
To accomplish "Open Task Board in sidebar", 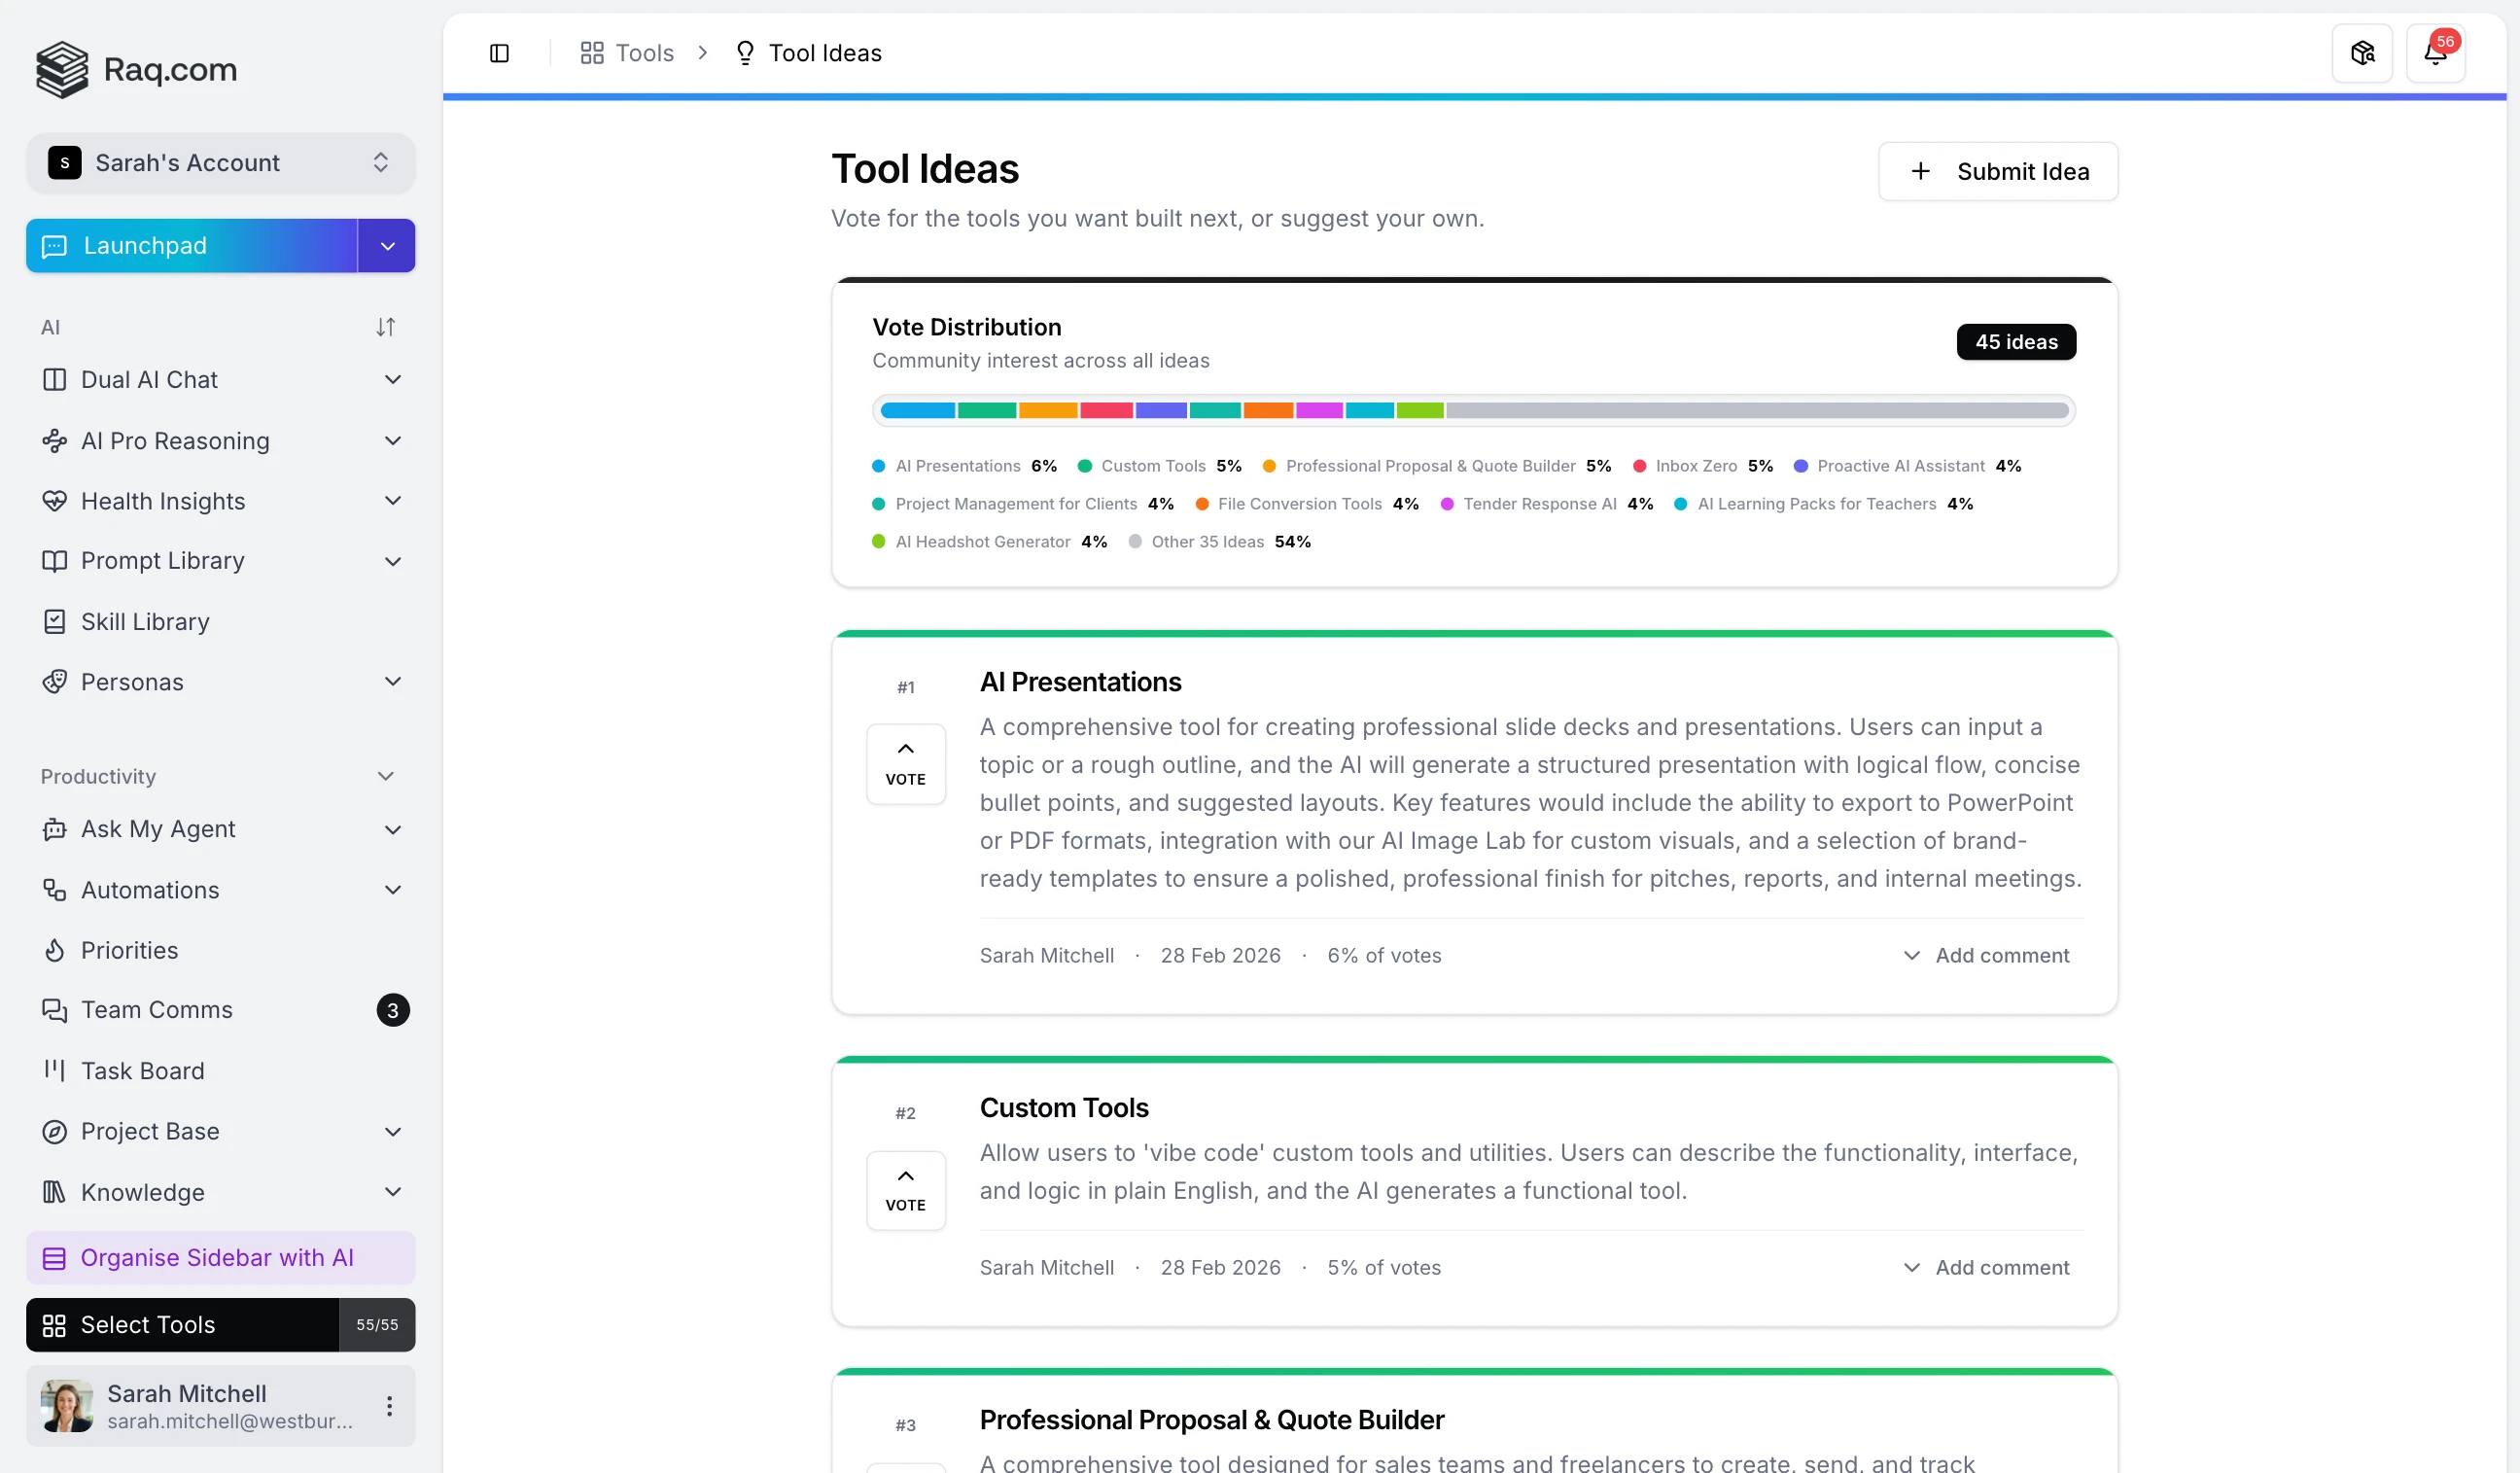I will pyautogui.click(x=142, y=1070).
